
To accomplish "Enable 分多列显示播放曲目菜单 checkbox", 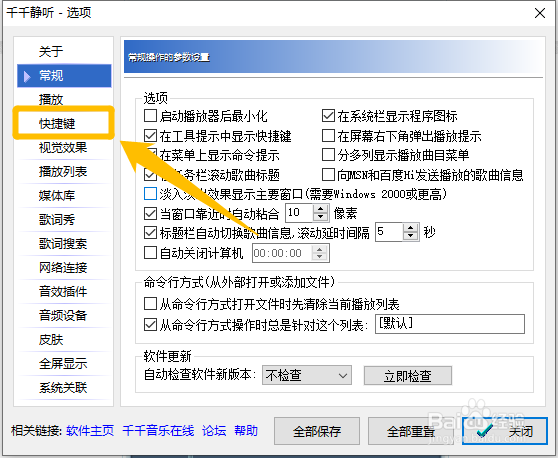I will [328, 155].
